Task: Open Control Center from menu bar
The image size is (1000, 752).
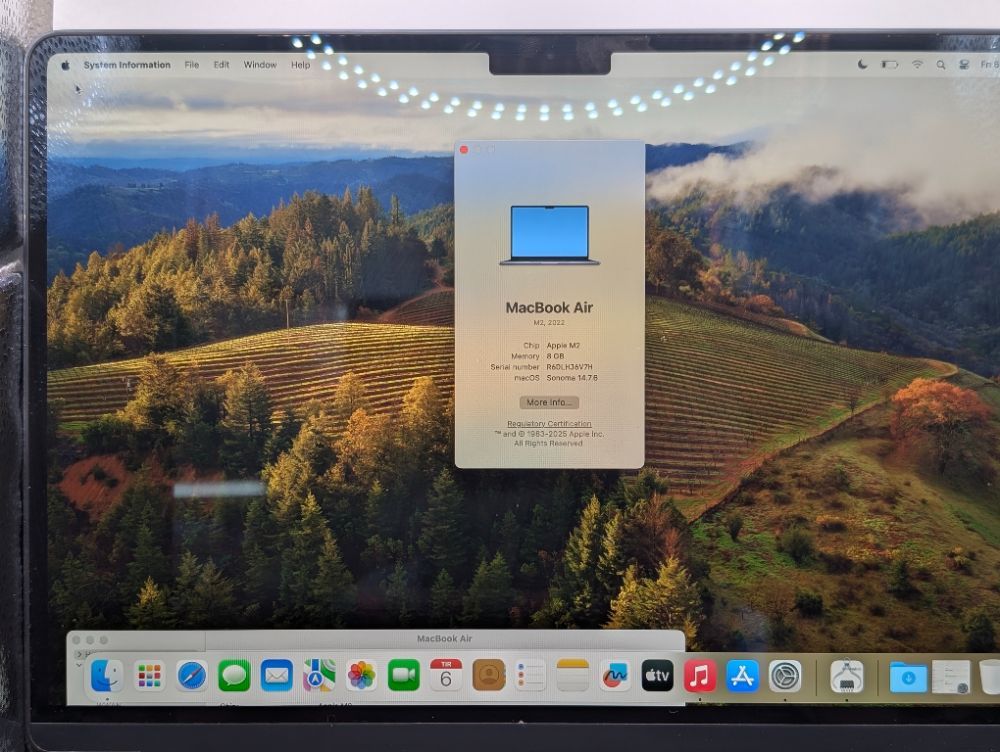Action: tap(964, 64)
